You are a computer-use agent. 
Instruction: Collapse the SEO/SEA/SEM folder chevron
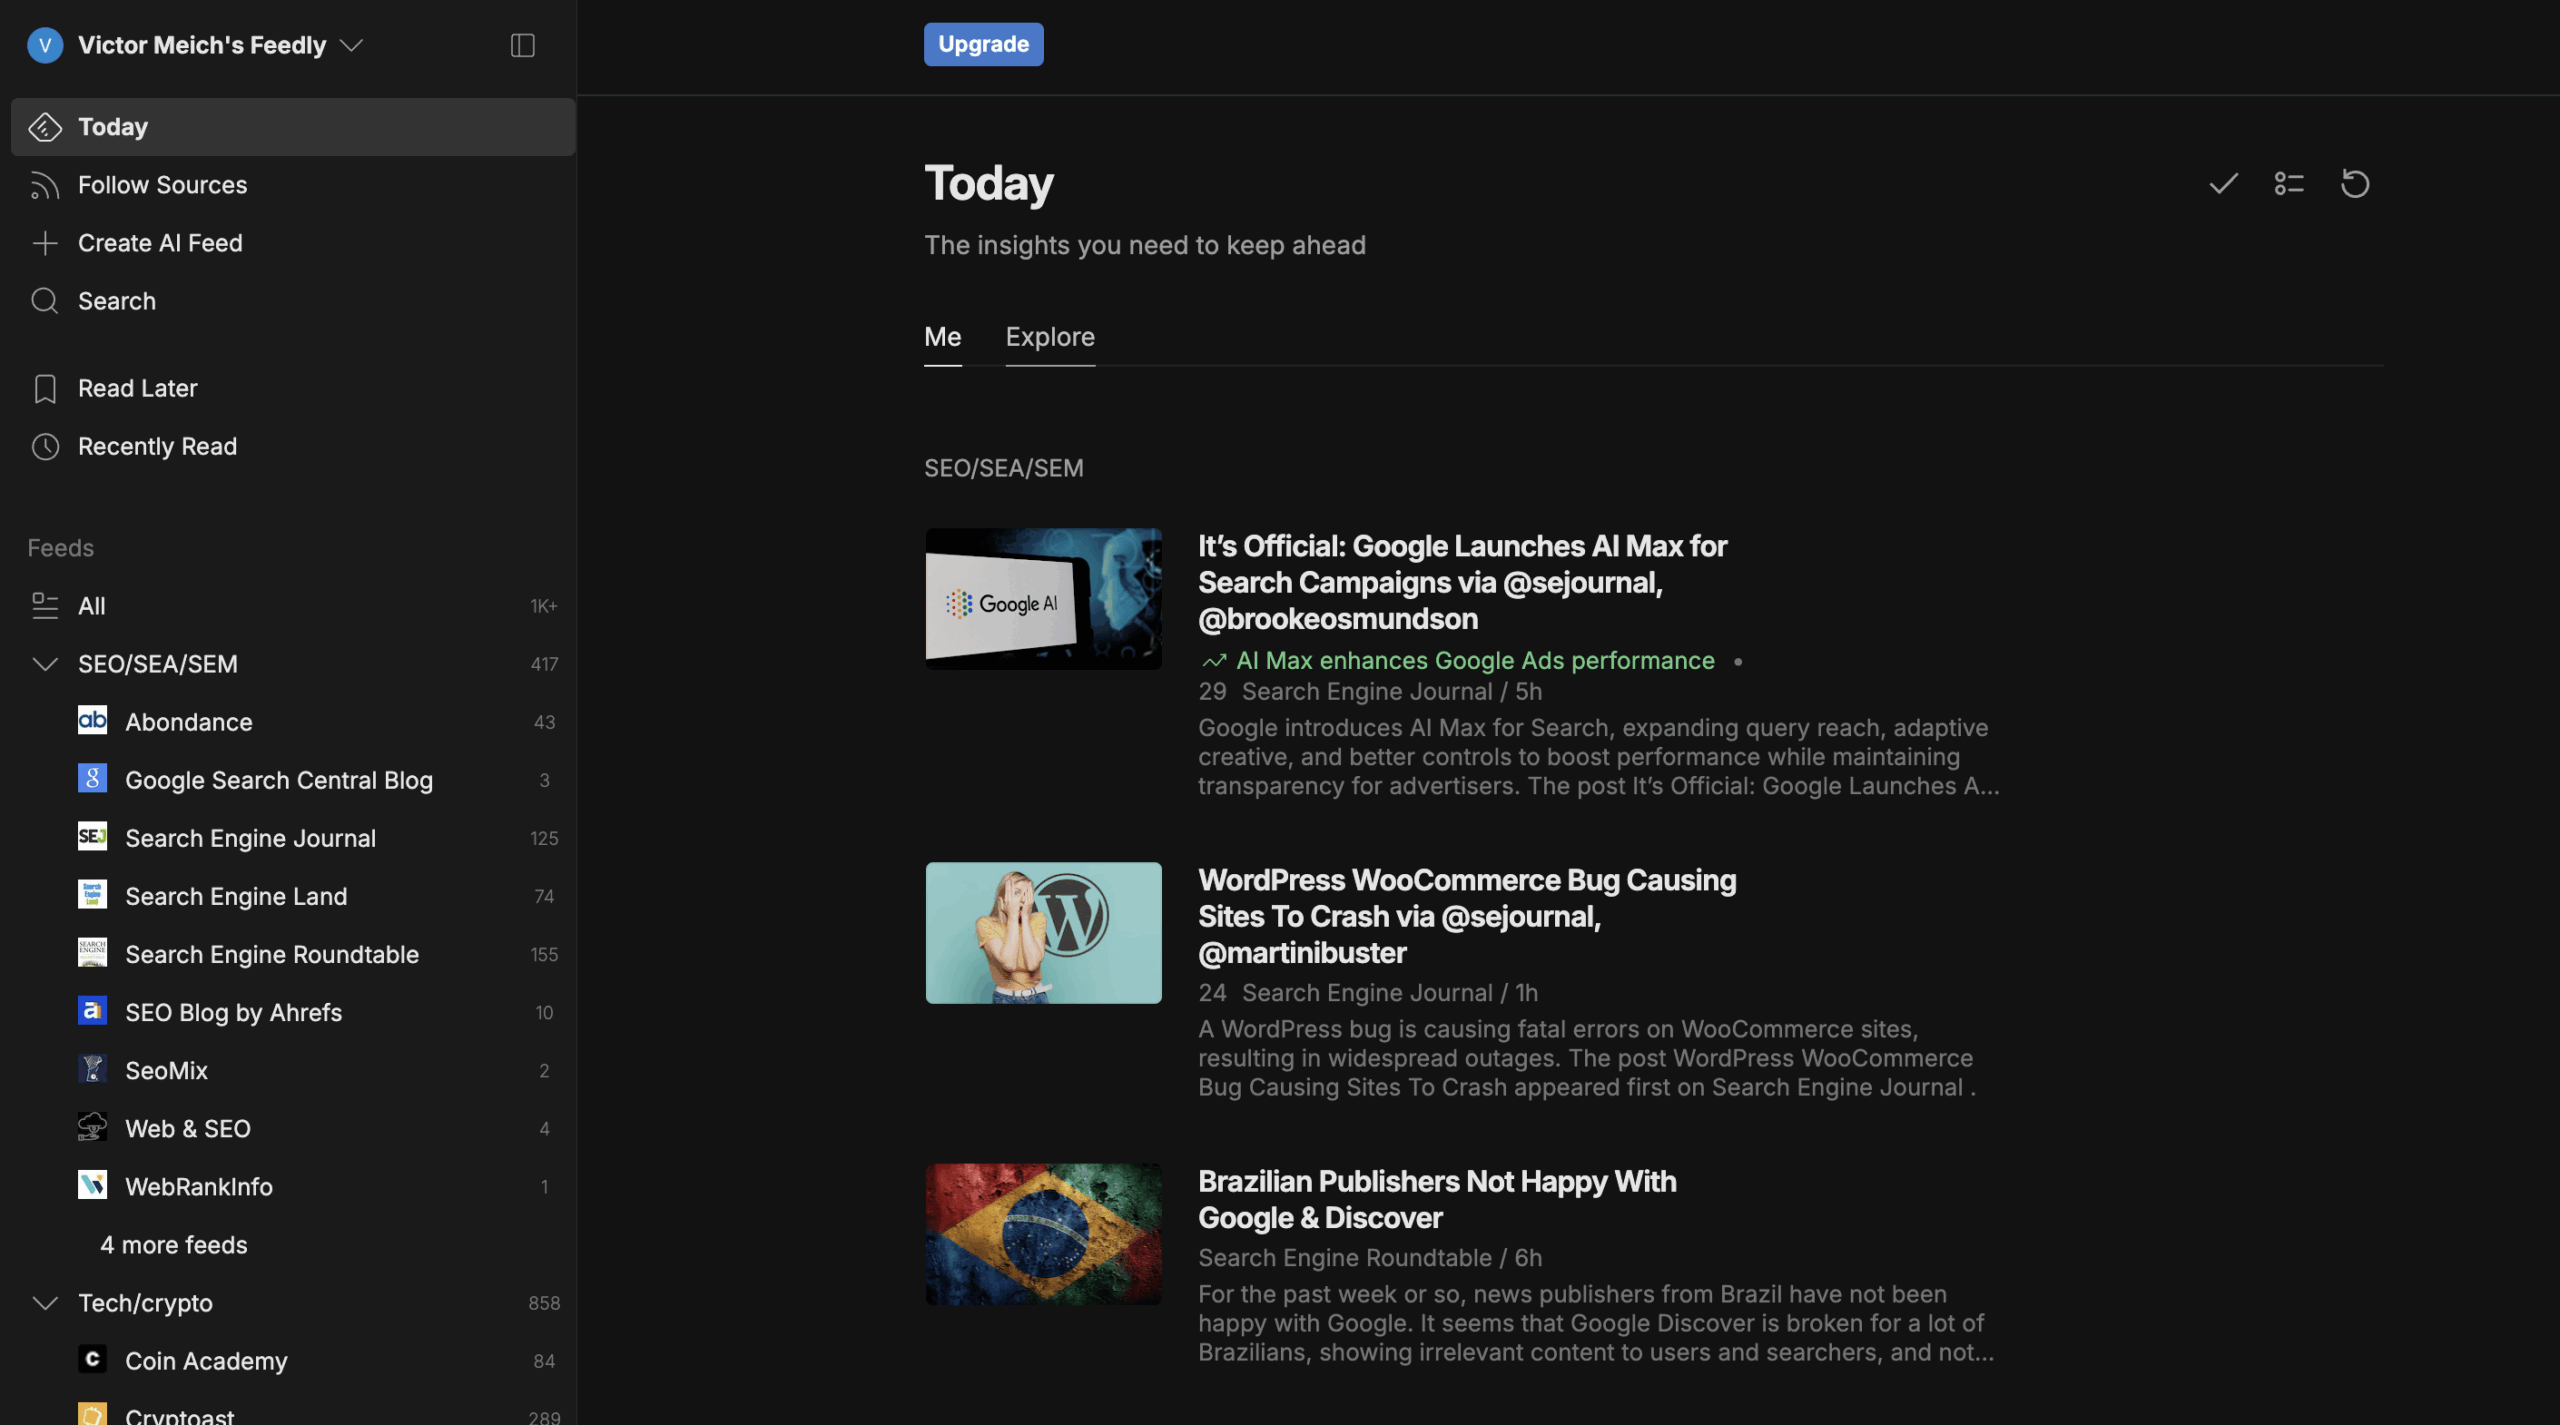[45, 664]
